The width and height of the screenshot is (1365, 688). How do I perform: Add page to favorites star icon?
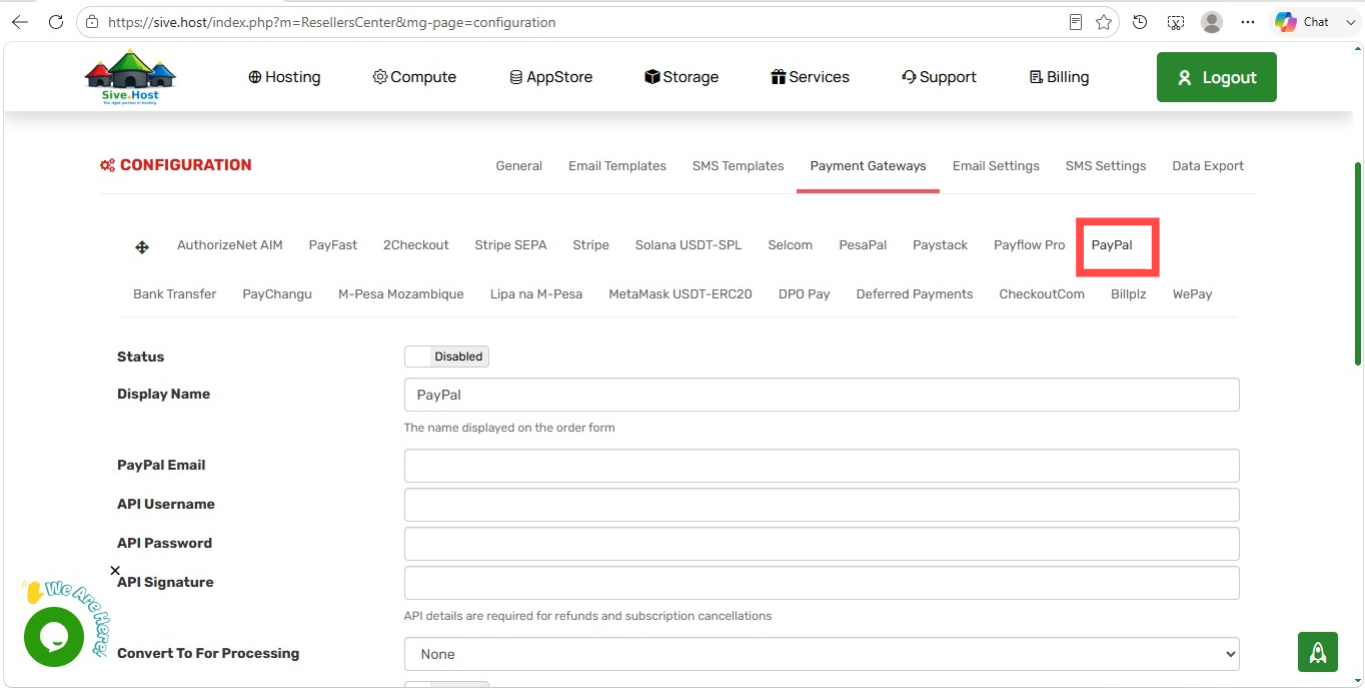(x=1104, y=22)
